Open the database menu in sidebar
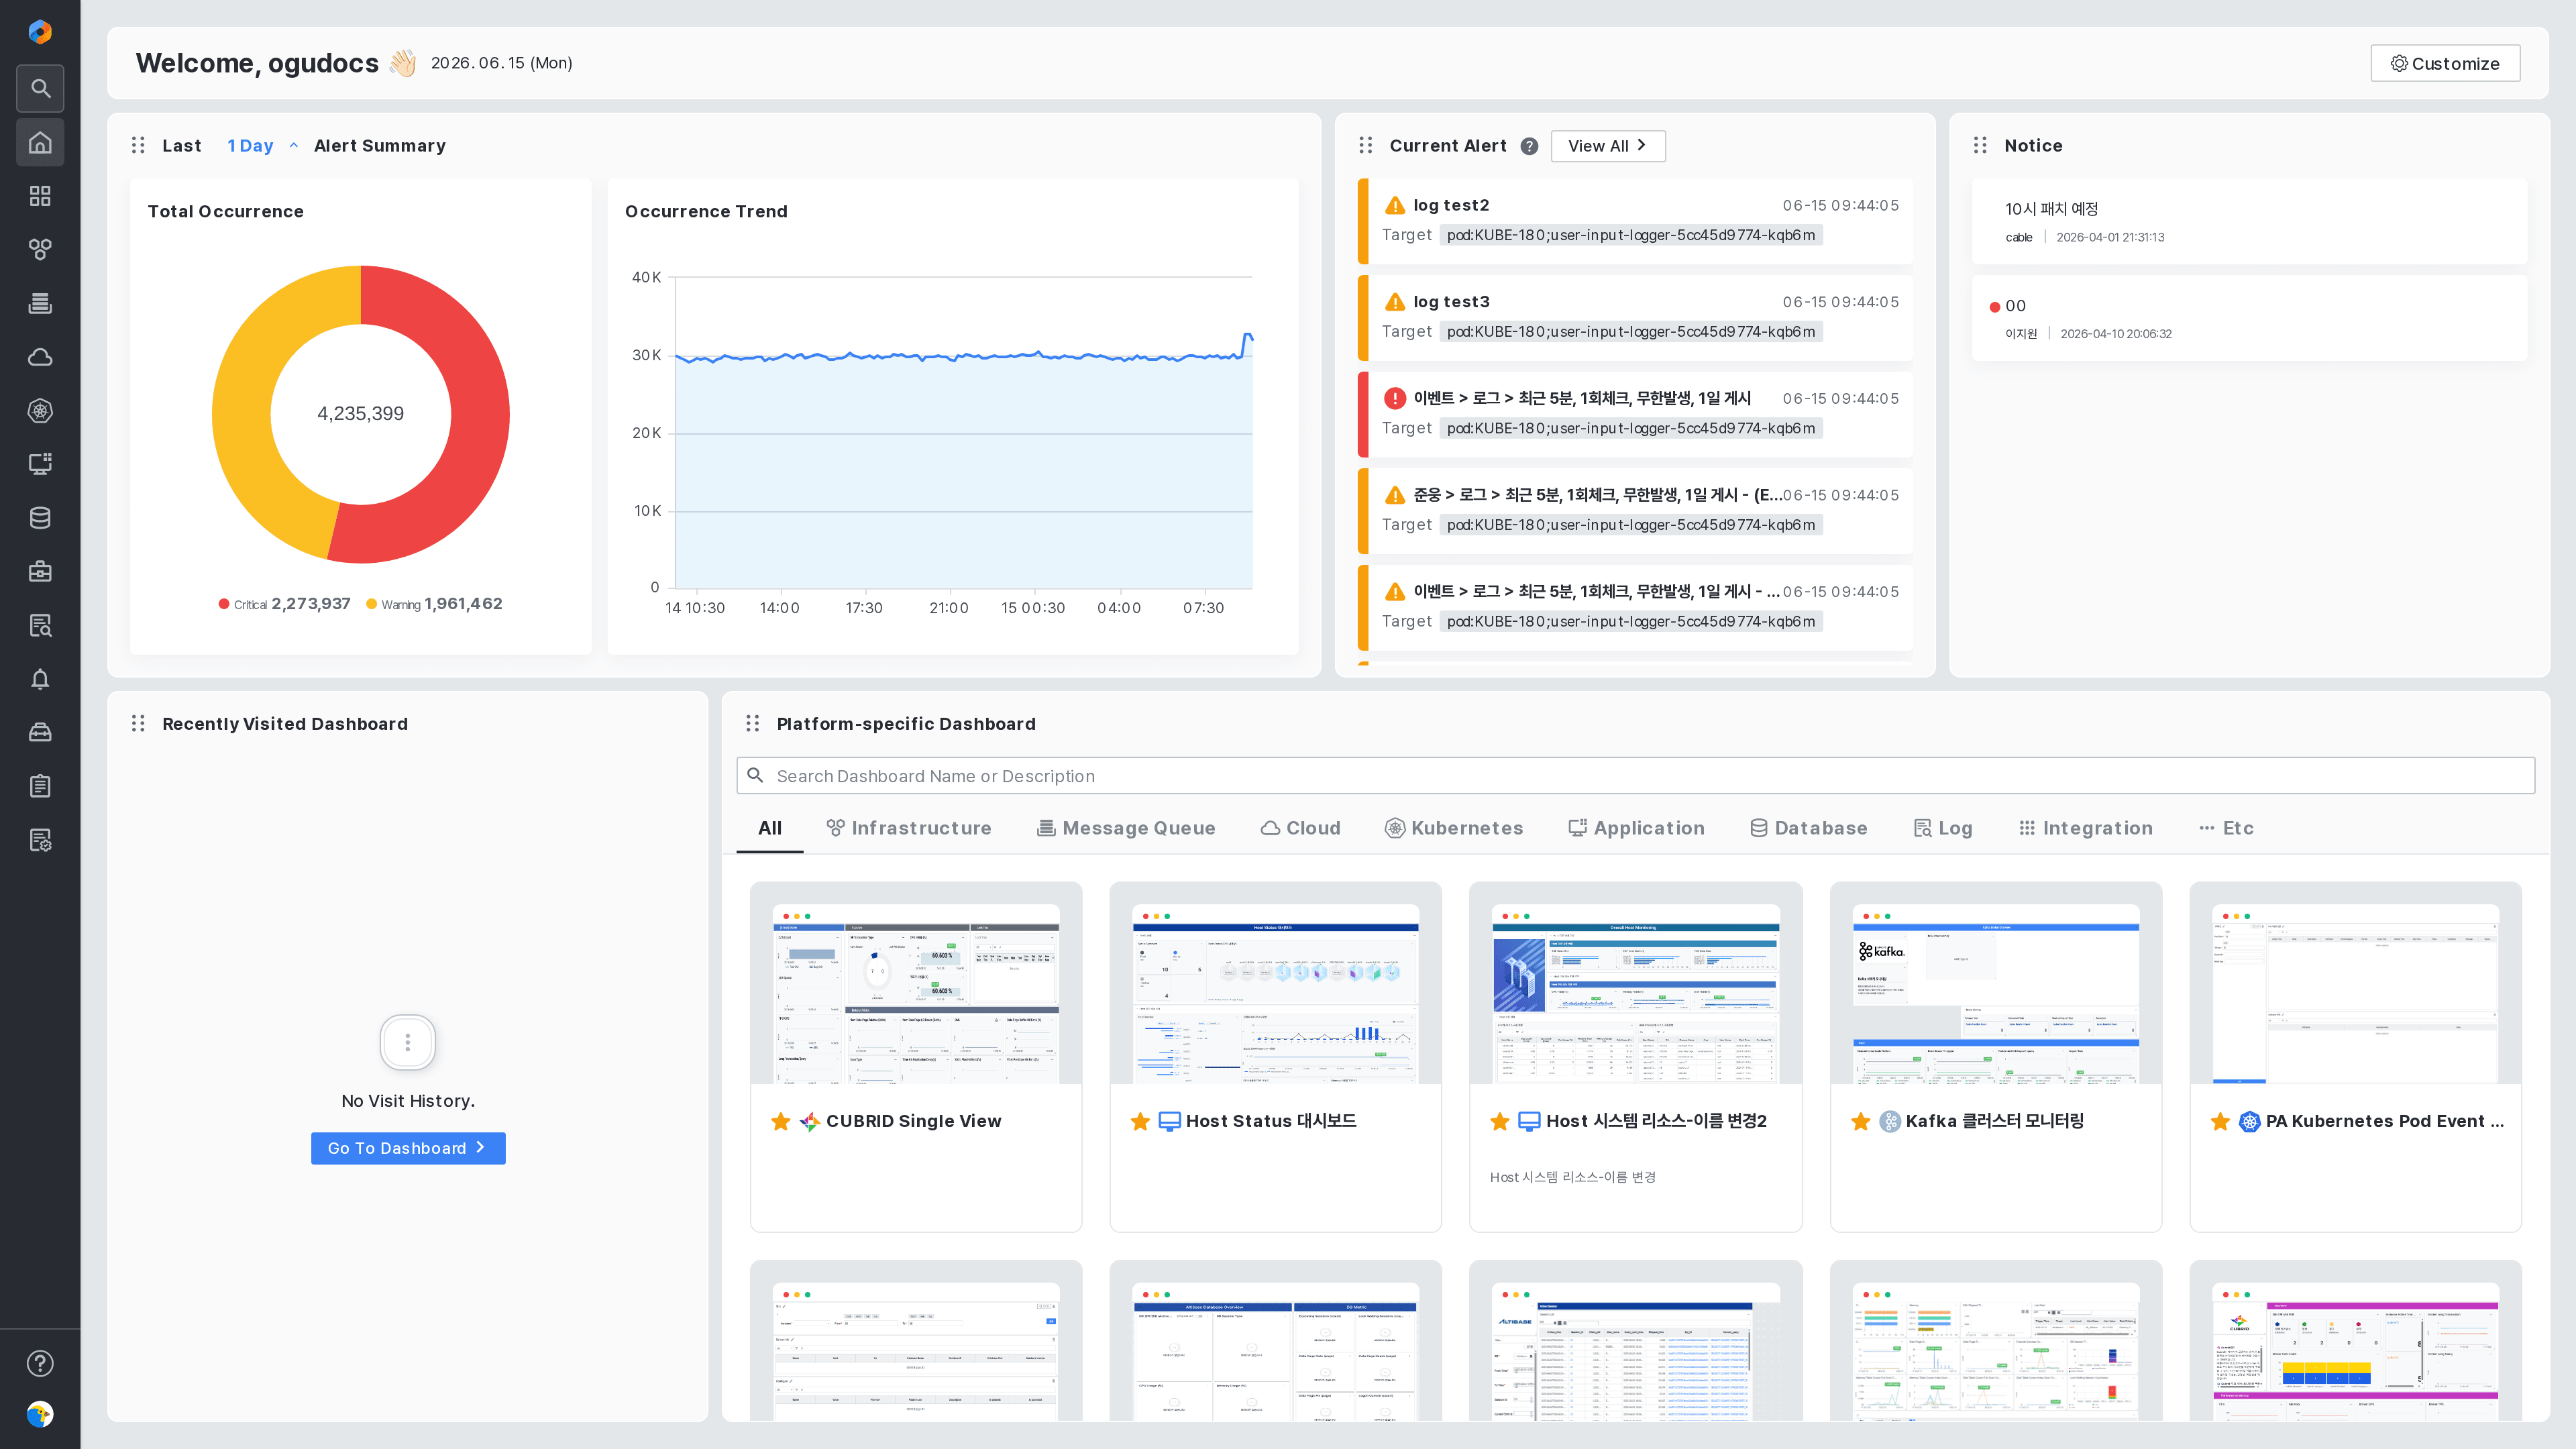The image size is (2576, 1449). (40, 518)
